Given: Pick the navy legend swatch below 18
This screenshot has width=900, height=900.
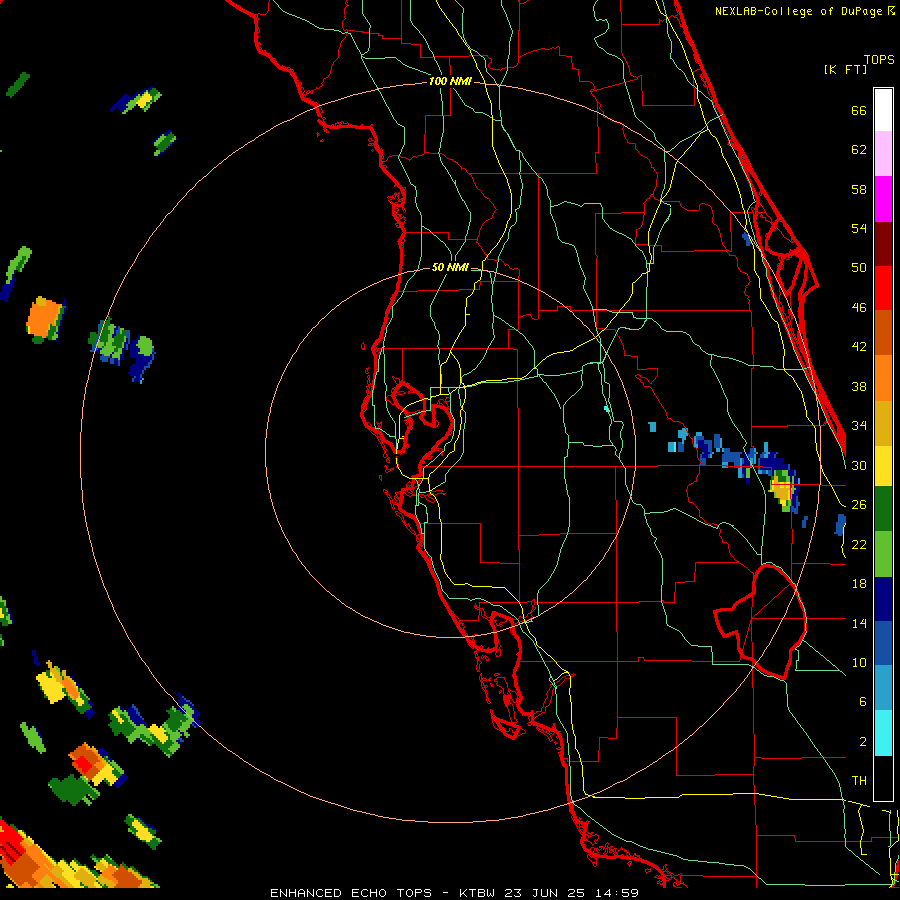Looking at the screenshot, I should (883, 599).
